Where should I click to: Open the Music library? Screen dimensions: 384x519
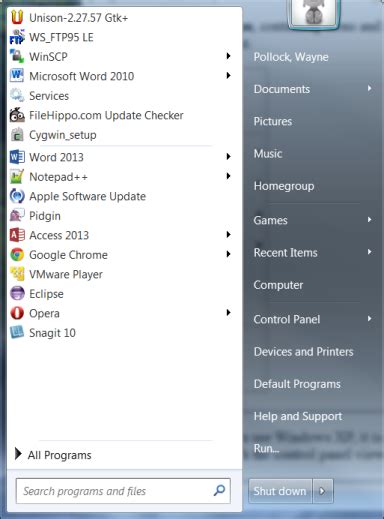click(x=268, y=154)
